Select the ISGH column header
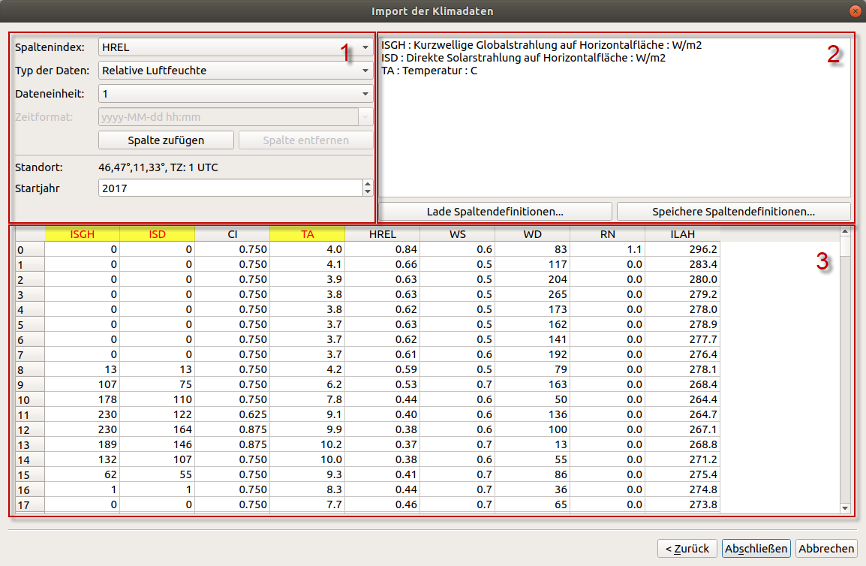The width and height of the screenshot is (866, 566). tap(82, 234)
